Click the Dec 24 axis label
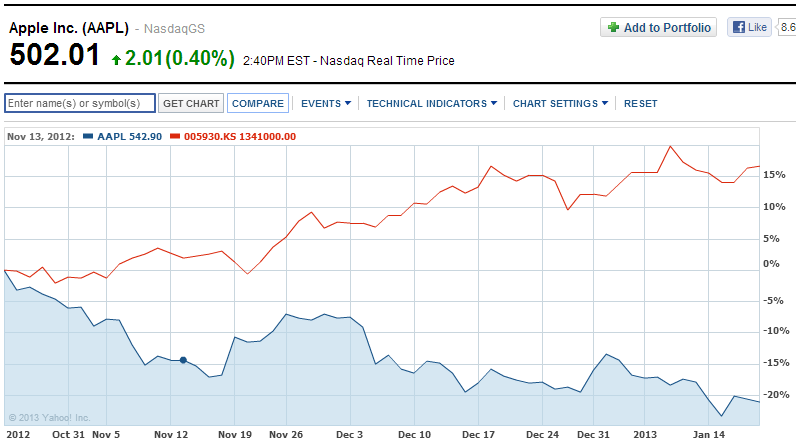 542,435
